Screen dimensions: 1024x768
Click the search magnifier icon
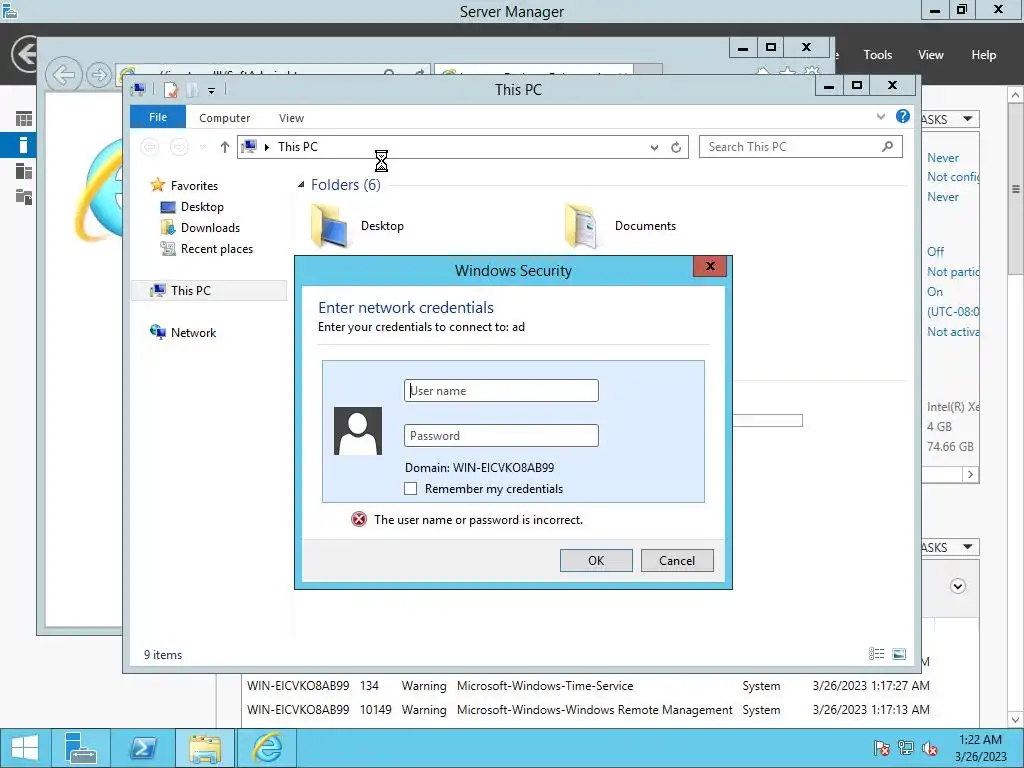point(887,146)
